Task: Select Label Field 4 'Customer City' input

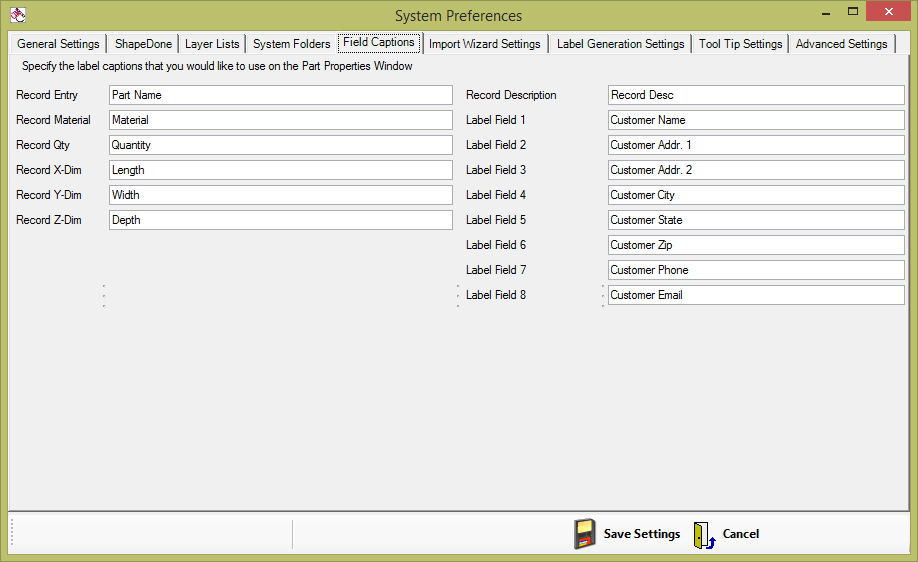Action: (756, 195)
